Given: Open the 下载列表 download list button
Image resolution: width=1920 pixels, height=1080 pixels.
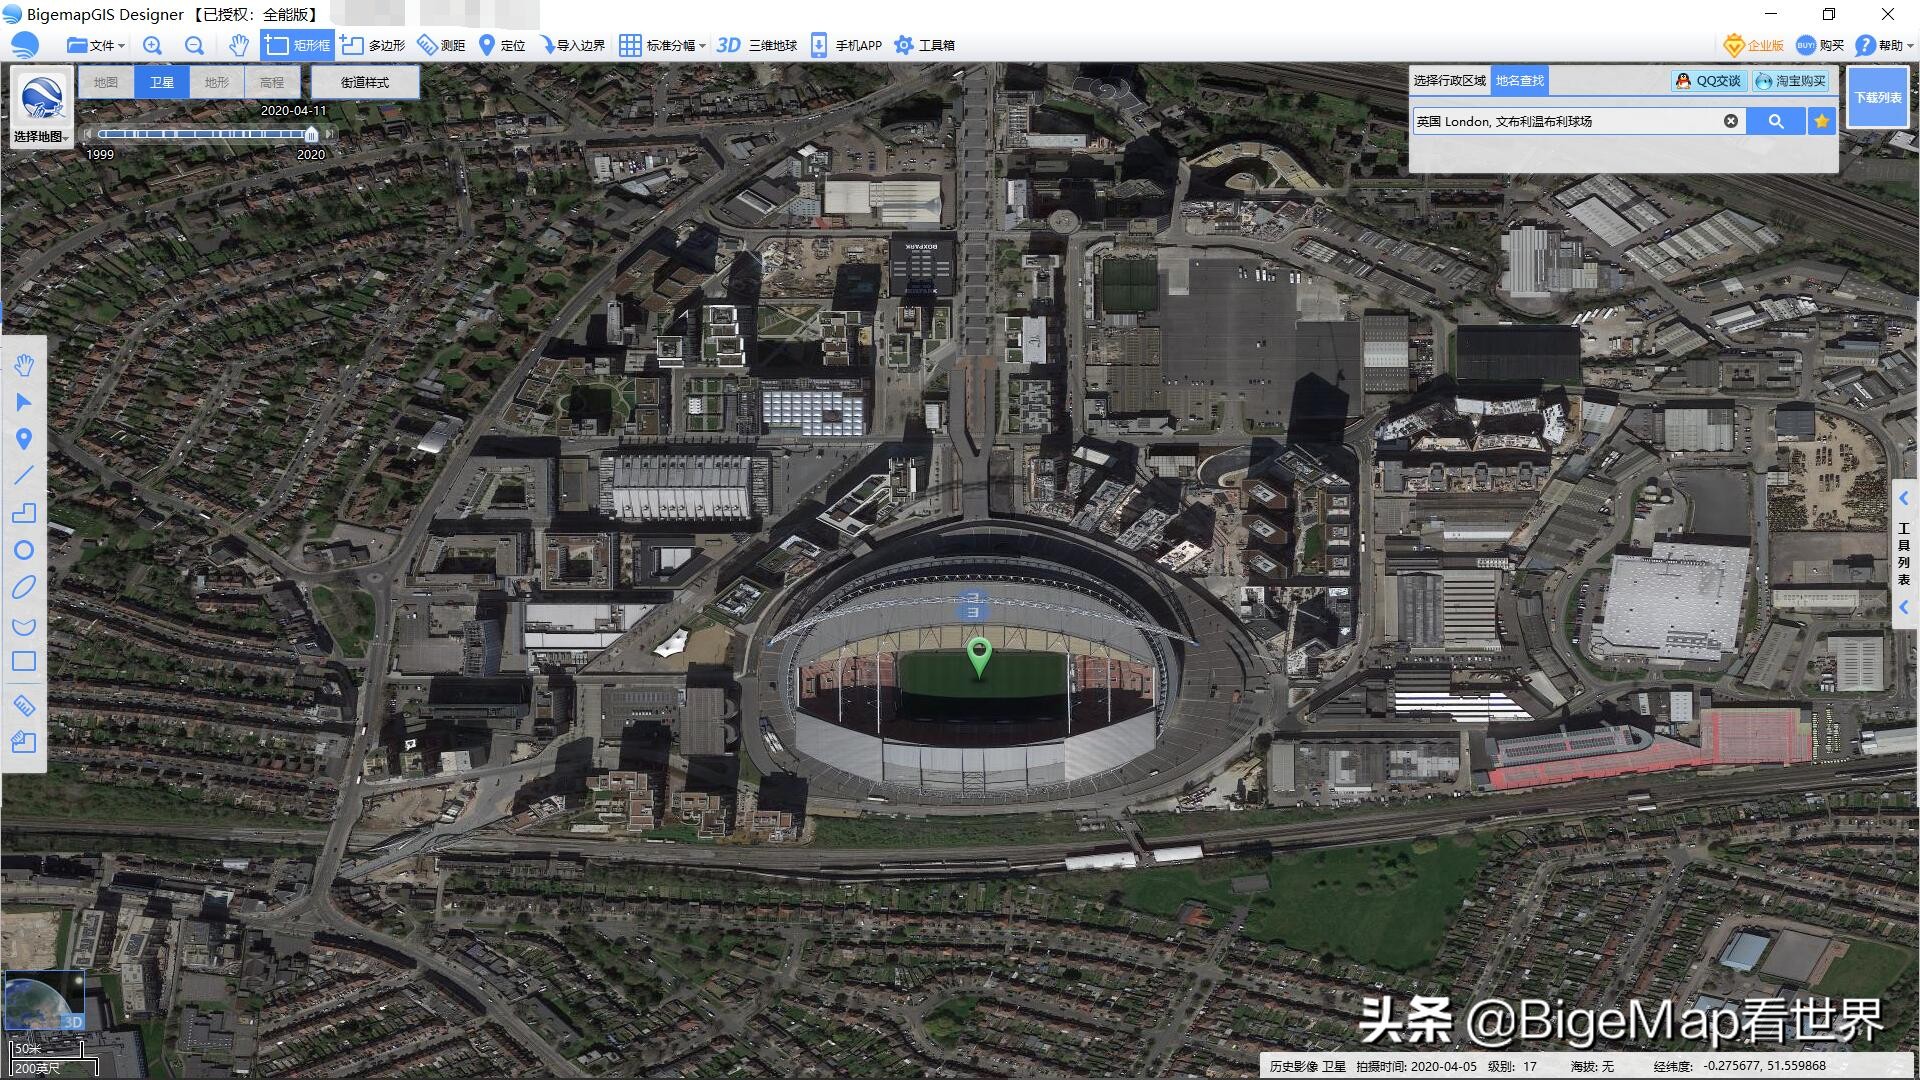Looking at the screenshot, I should [x=1877, y=97].
